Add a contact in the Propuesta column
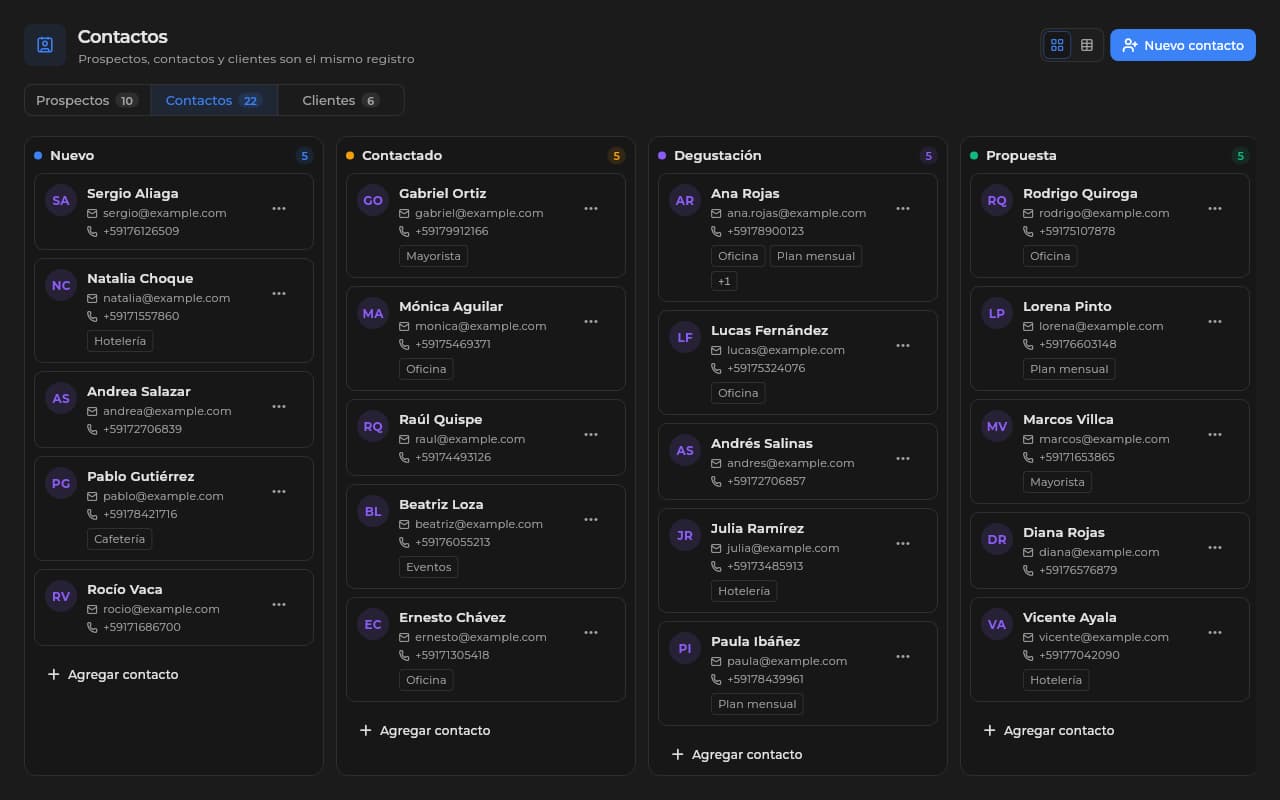 [x=1049, y=730]
